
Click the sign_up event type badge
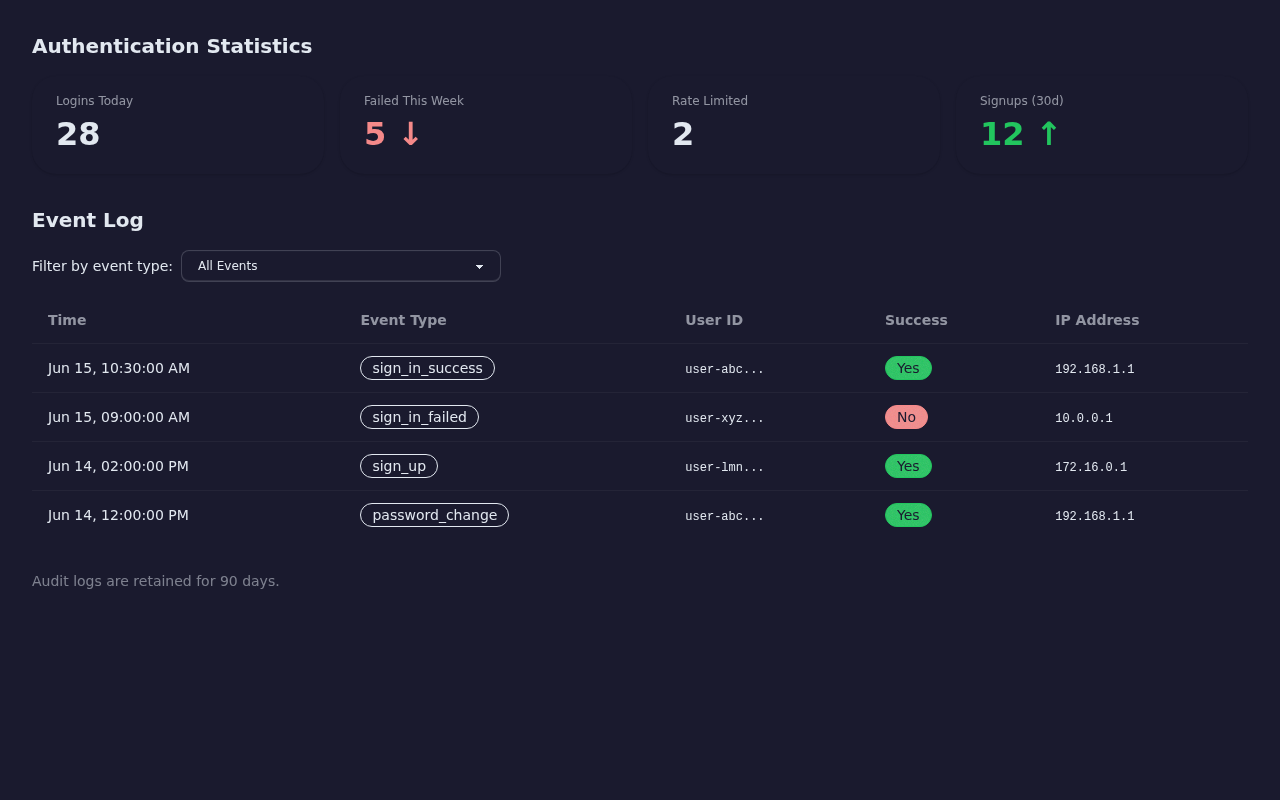pyautogui.click(x=399, y=465)
